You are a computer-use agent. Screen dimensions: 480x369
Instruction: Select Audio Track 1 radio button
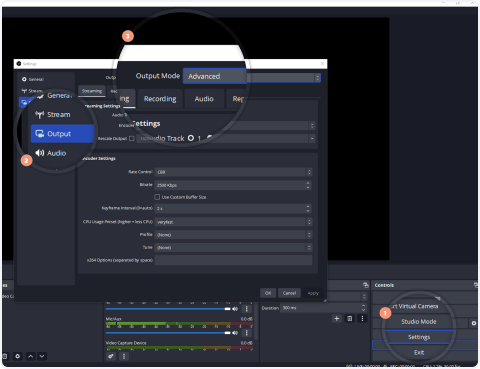click(x=191, y=138)
